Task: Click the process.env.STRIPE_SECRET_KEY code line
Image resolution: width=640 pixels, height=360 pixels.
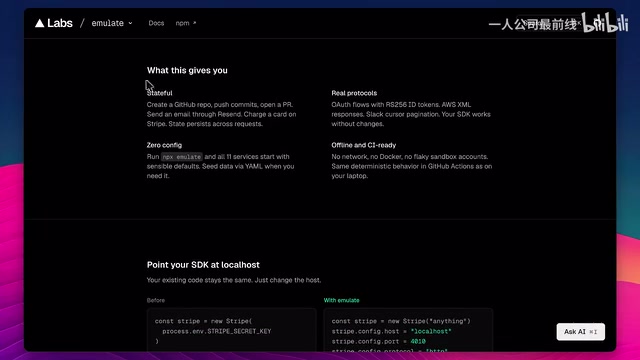Action: click(217, 331)
